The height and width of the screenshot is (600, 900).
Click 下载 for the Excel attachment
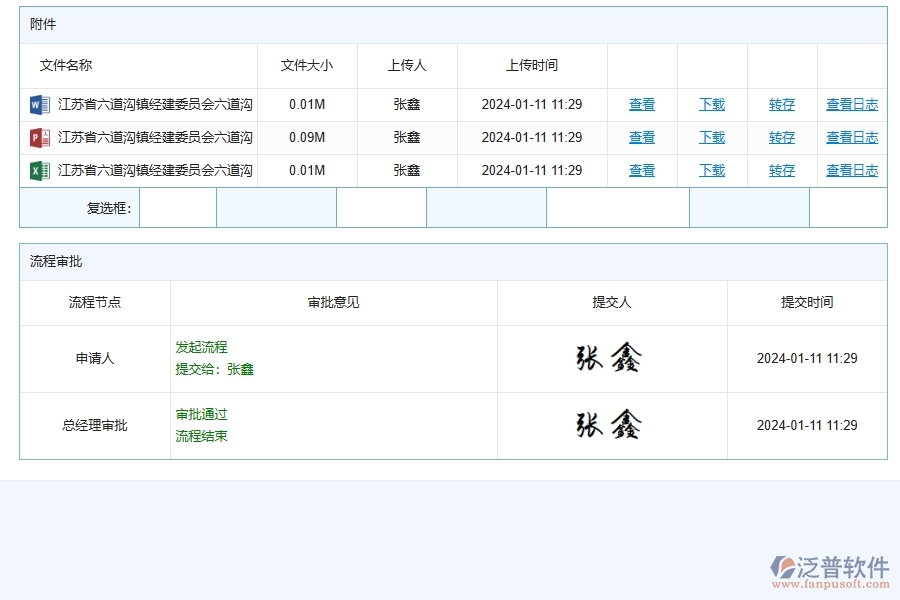click(711, 170)
